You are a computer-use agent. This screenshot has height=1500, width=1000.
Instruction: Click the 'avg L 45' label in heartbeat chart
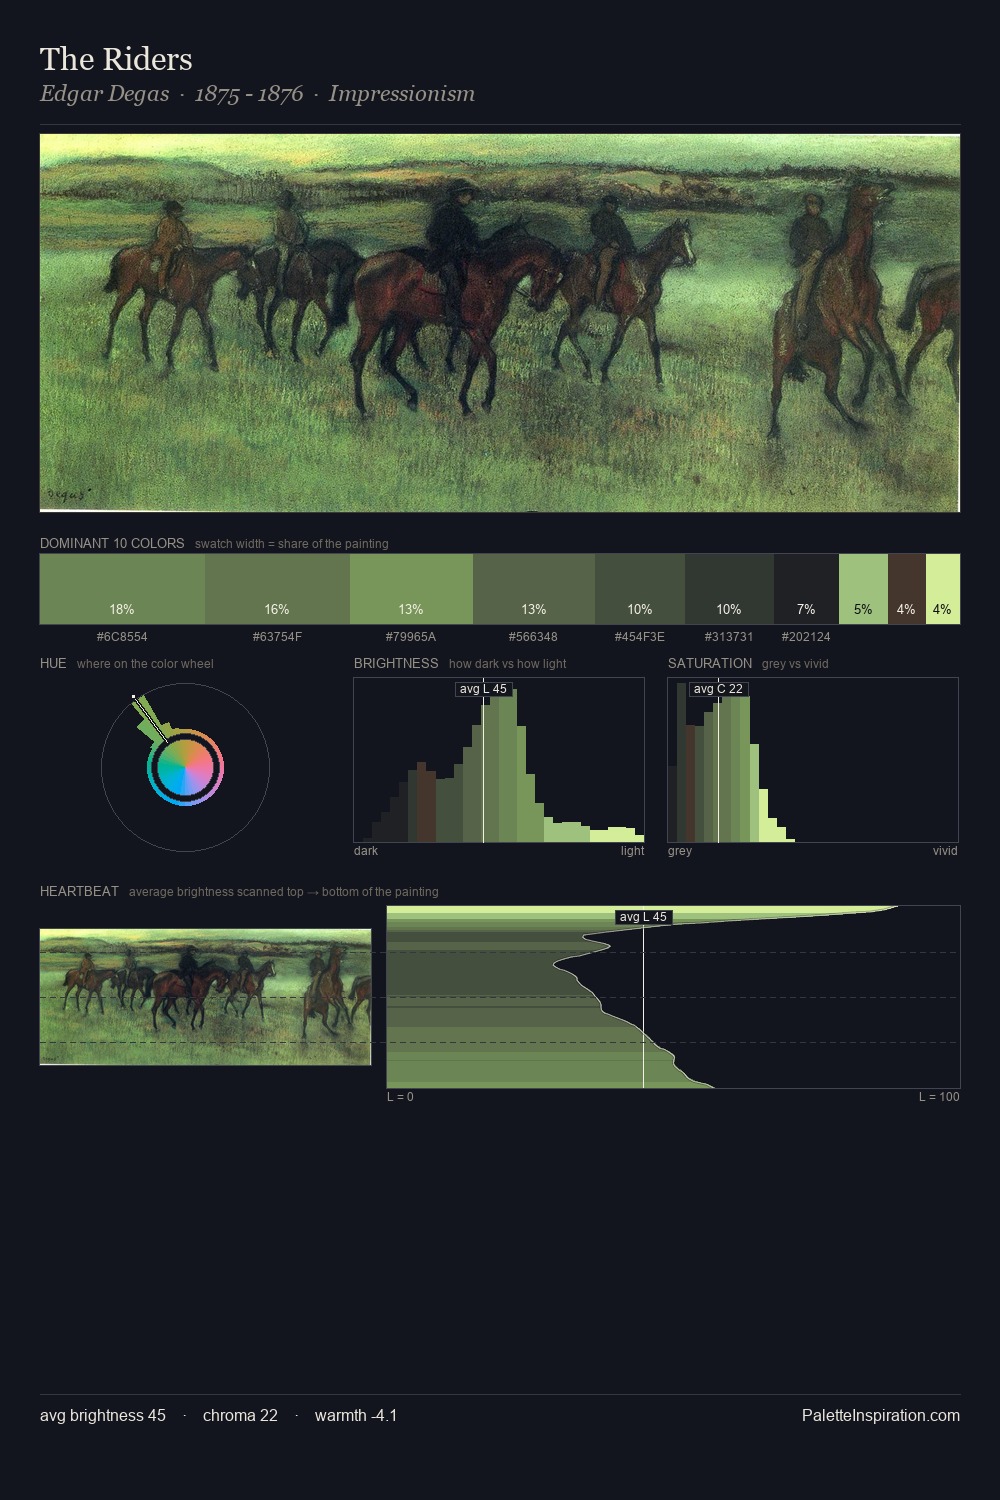tap(643, 917)
